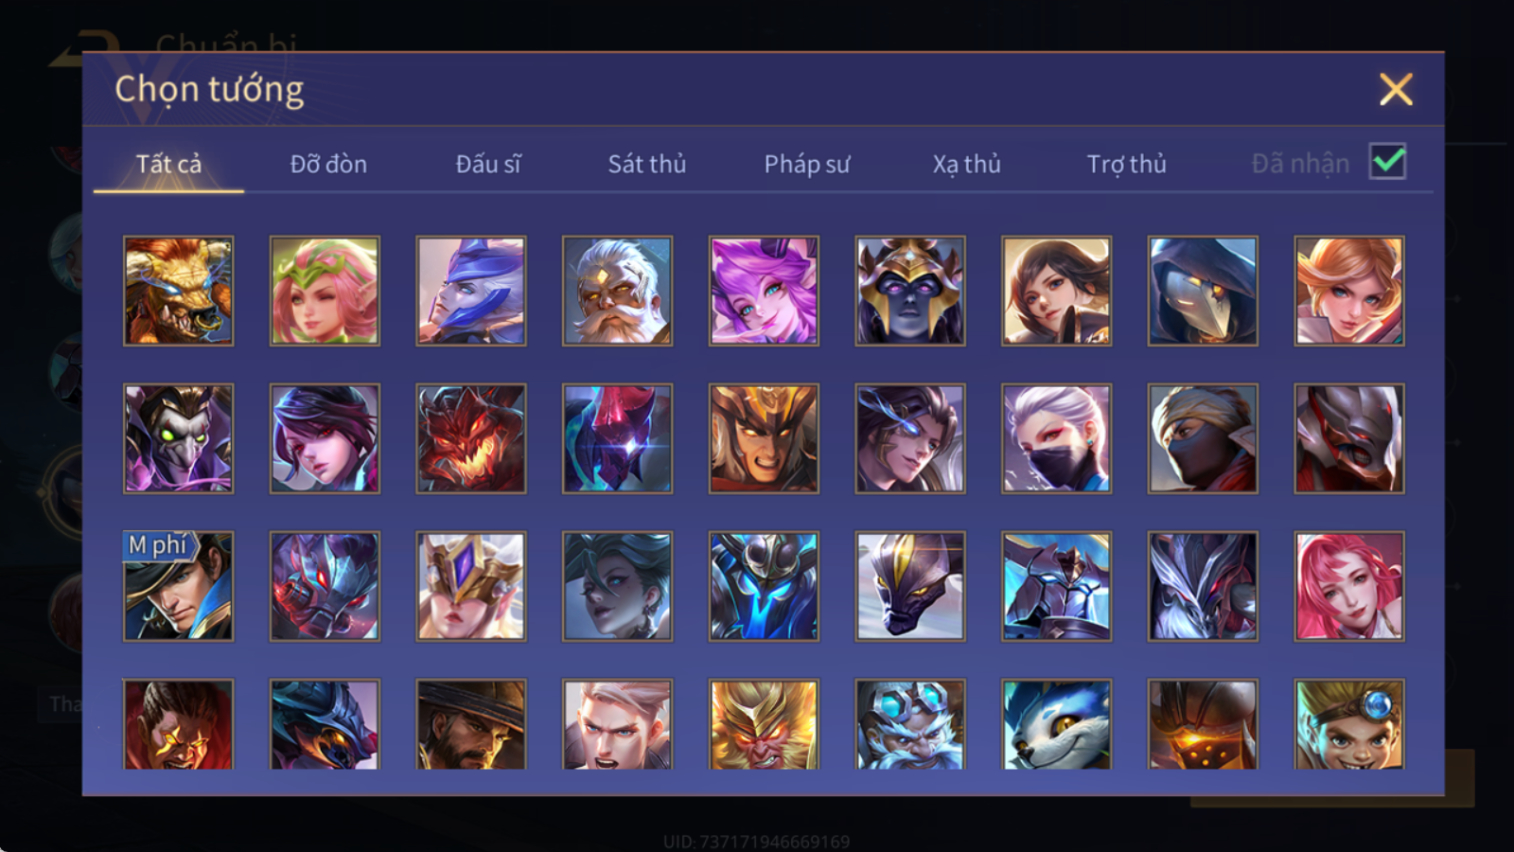Pick the goggles-wearing blonde kid hero
The image size is (1514, 852).
tap(1349, 724)
